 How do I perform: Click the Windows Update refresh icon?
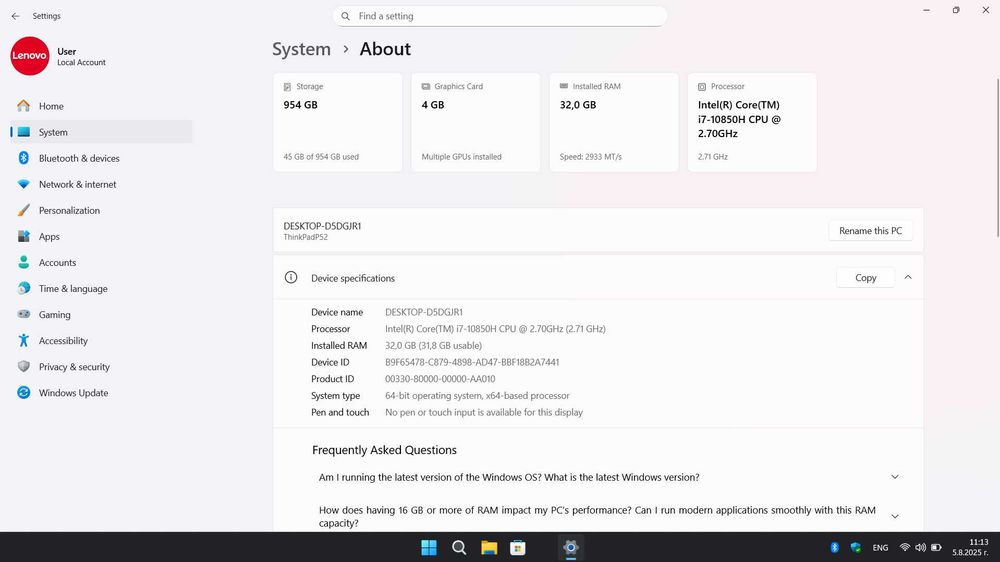click(x=24, y=392)
